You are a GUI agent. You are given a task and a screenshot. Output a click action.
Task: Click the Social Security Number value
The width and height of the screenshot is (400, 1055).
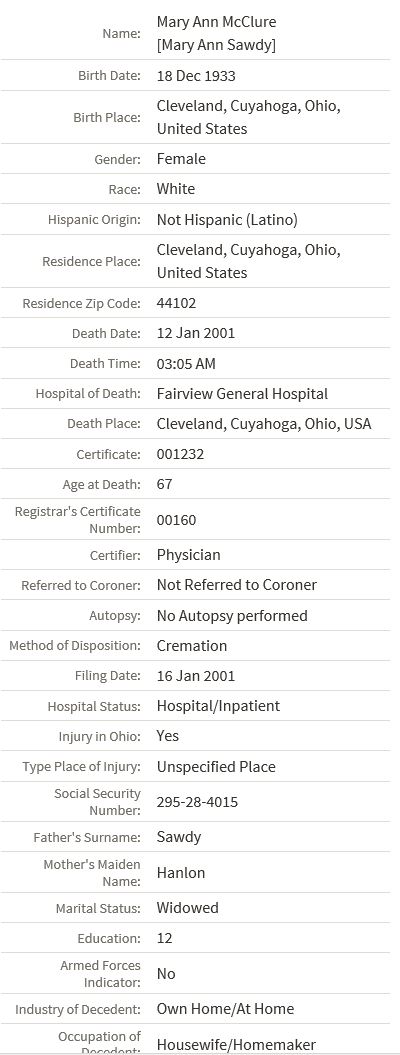pos(197,802)
